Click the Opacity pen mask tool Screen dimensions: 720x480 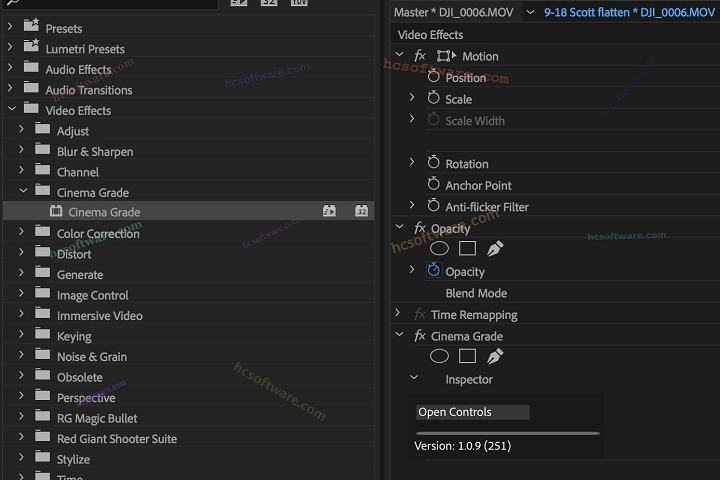point(494,249)
